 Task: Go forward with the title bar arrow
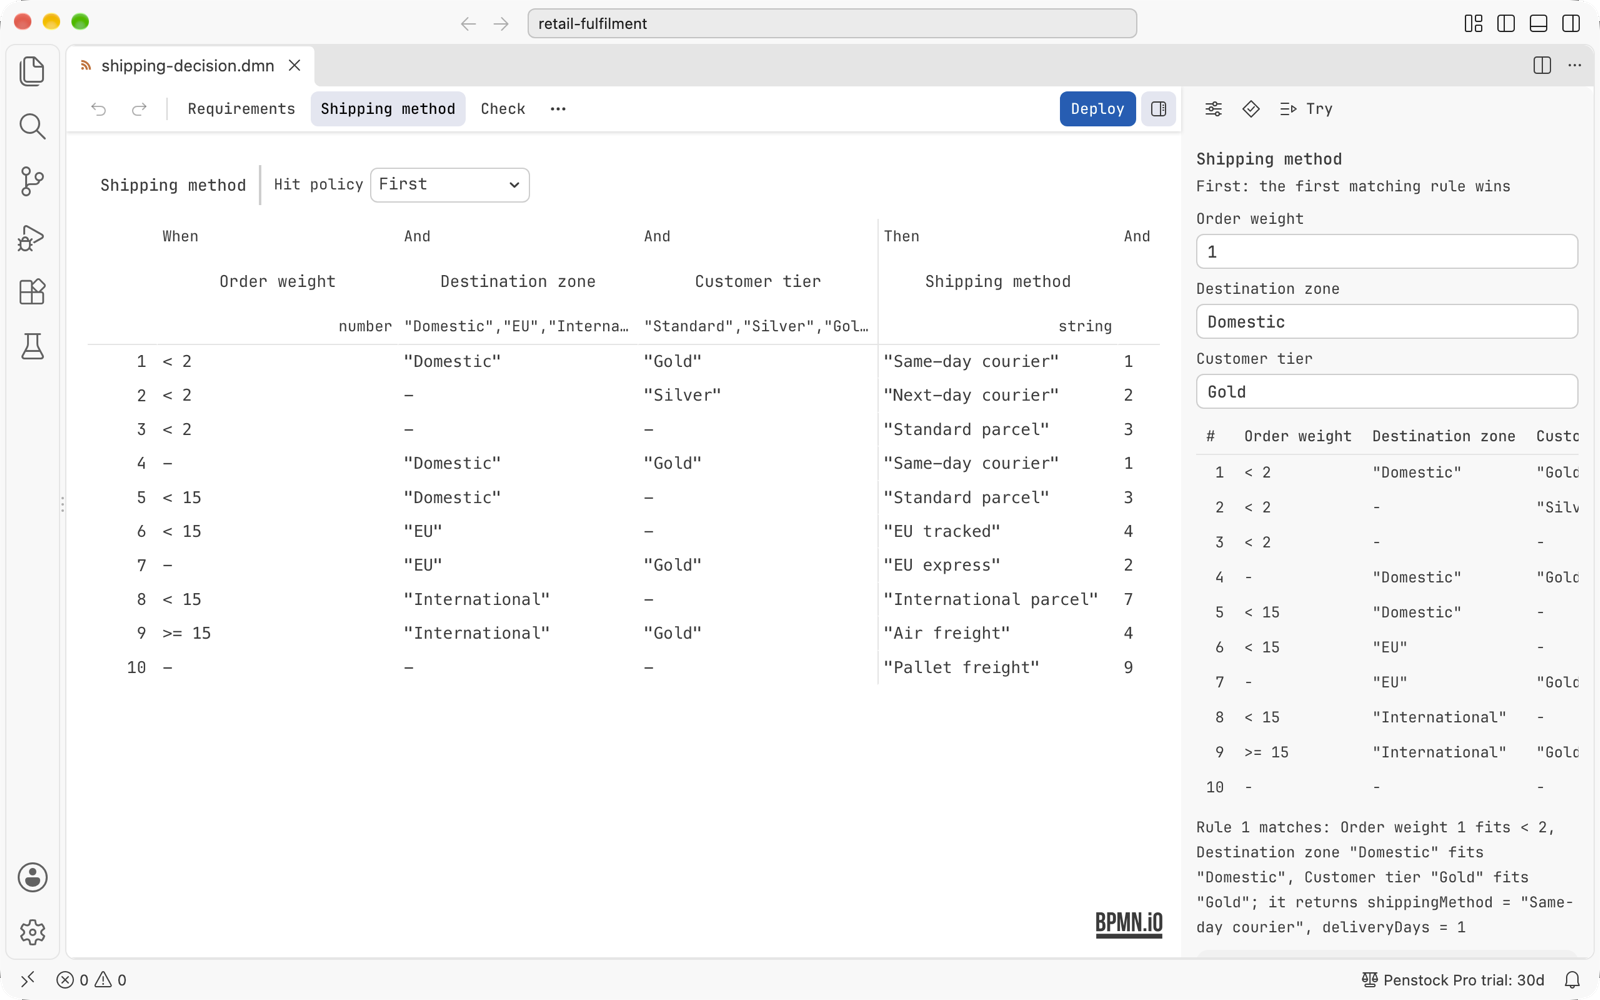[501, 23]
